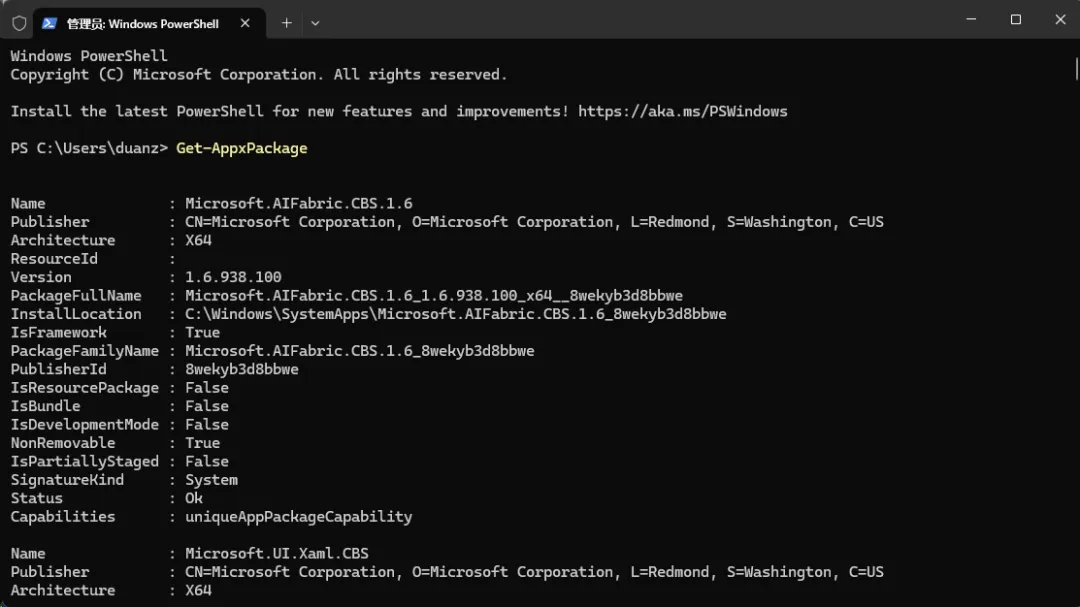Click the PS C:\Users\duanz> prompt
The width and height of the screenshot is (1080, 607).
[x=89, y=148]
